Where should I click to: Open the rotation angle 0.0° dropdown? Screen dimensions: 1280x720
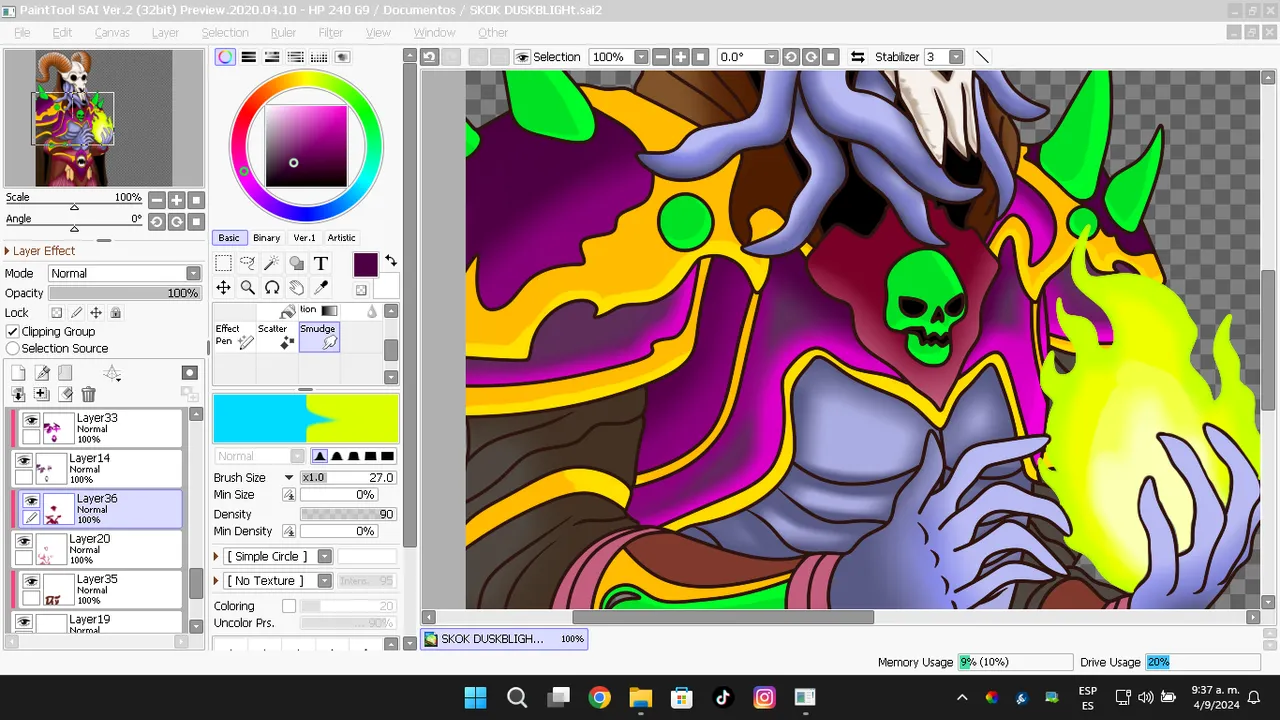click(771, 57)
